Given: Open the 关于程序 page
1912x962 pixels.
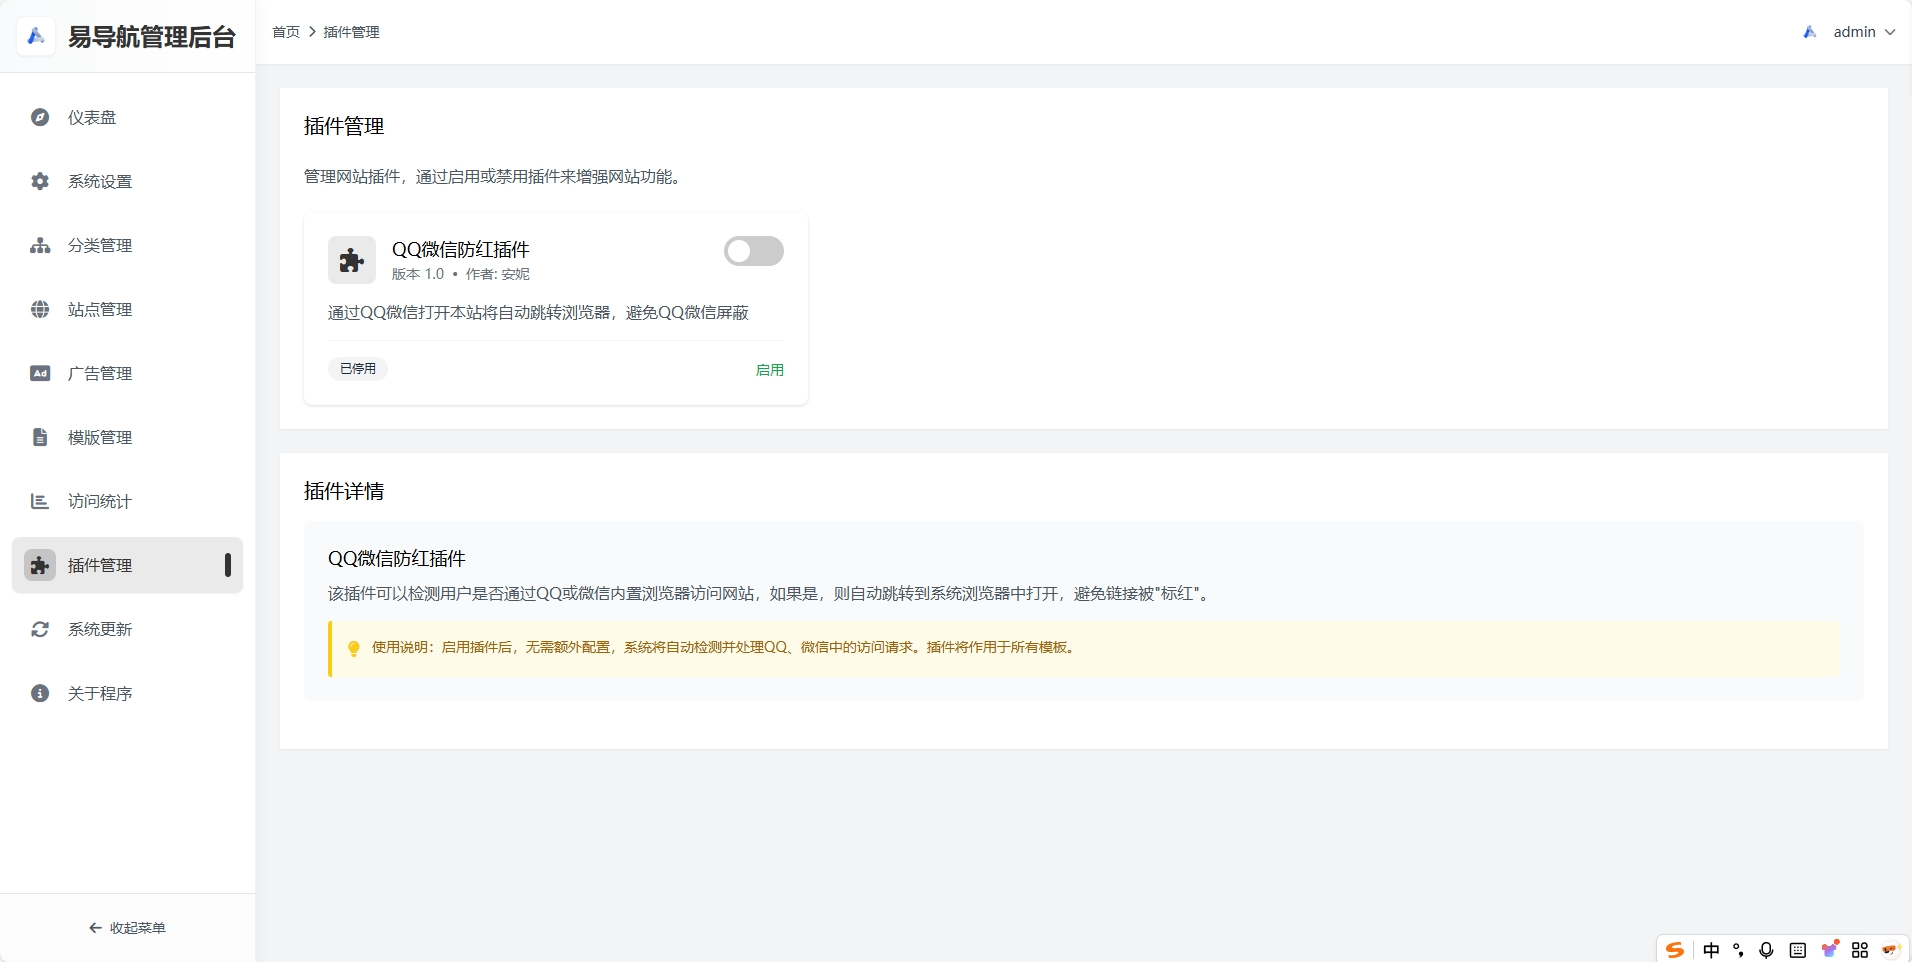Looking at the screenshot, I should coord(100,693).
